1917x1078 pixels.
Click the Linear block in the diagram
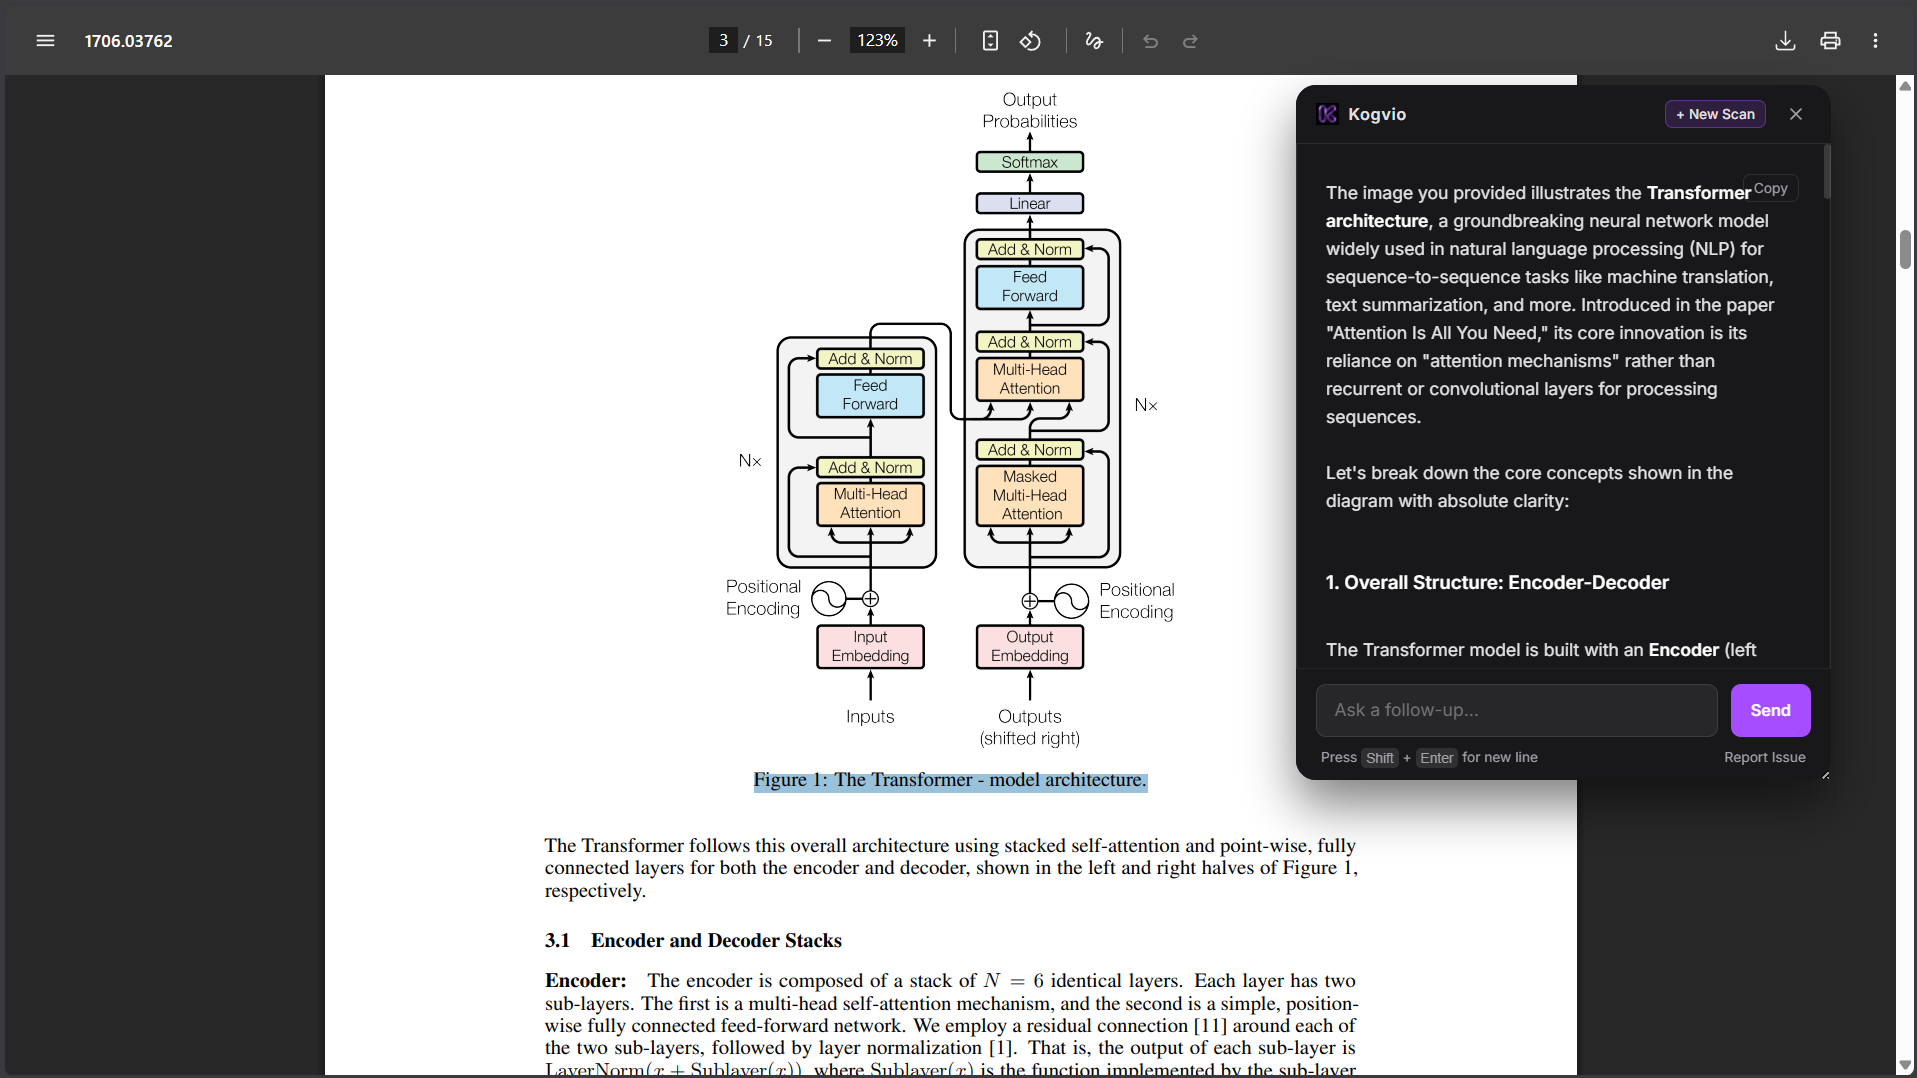1029,203
